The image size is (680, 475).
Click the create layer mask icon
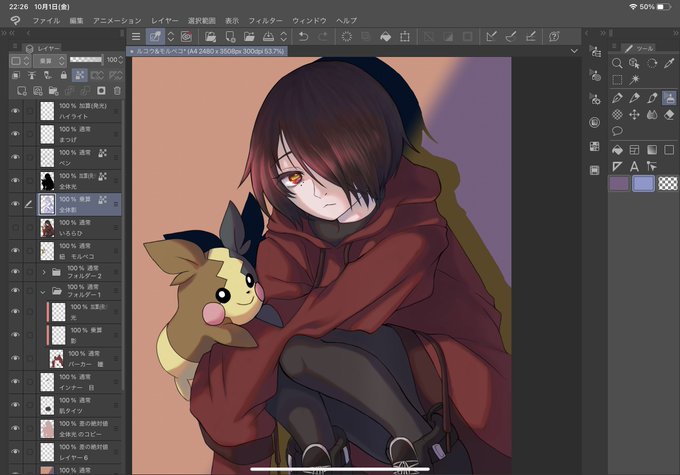[x=101, y=91]
